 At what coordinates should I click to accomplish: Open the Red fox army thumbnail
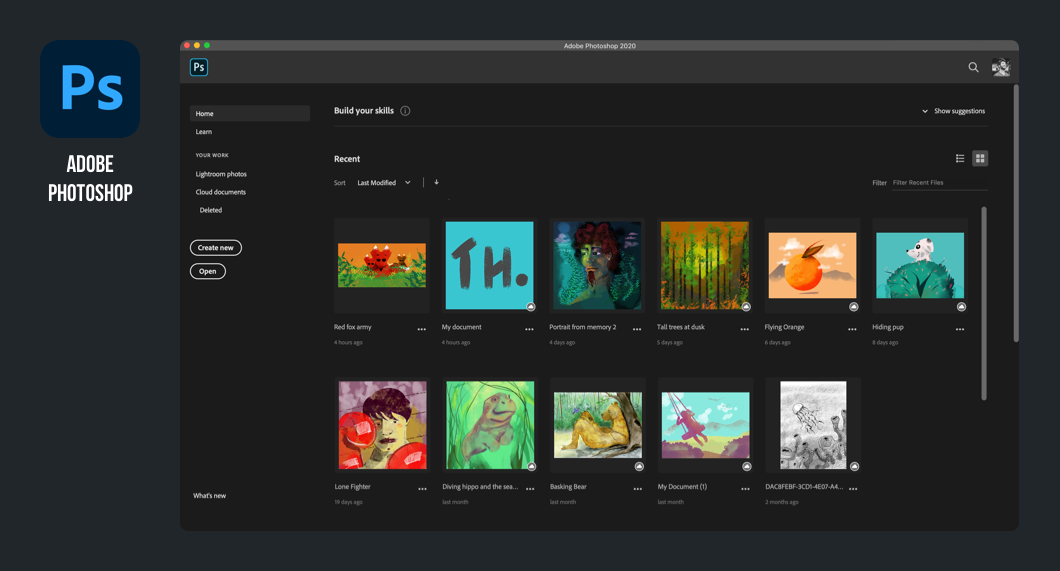382,266
